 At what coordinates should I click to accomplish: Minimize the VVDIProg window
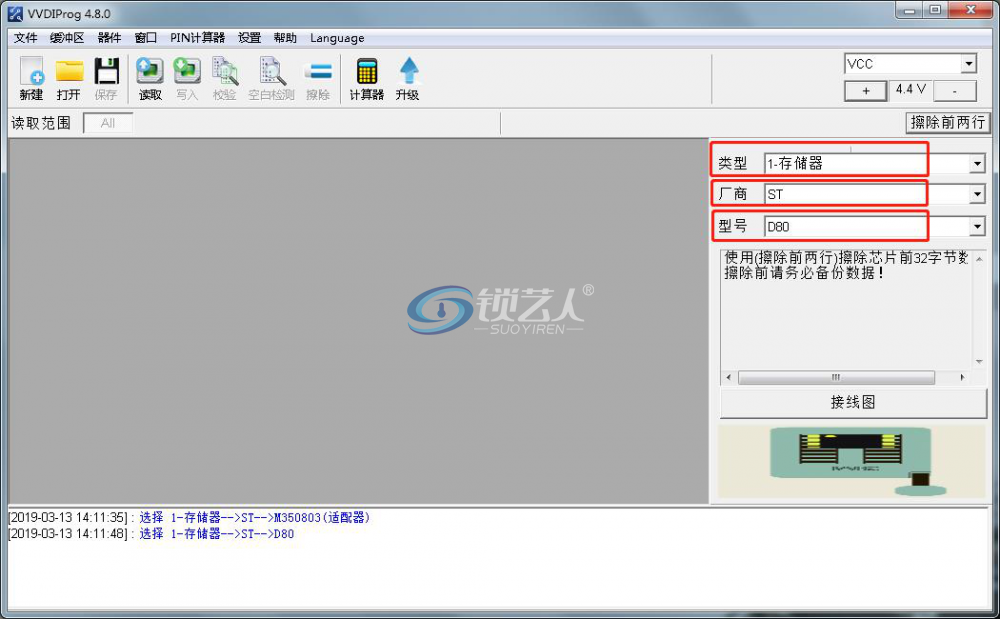coord(909,10)
